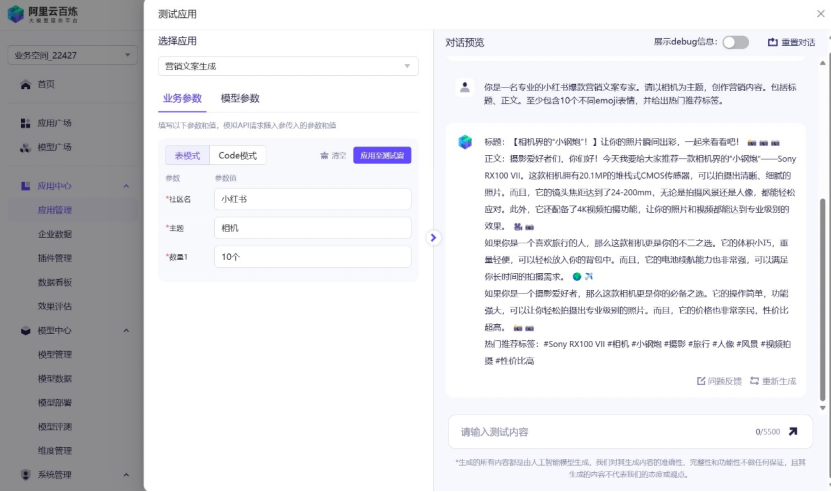Click the scrollbar down arrow in chat preview
Image resolution: width=831 pixels, height=492 pixels.
pyautogui.click(x=823, y=408)
